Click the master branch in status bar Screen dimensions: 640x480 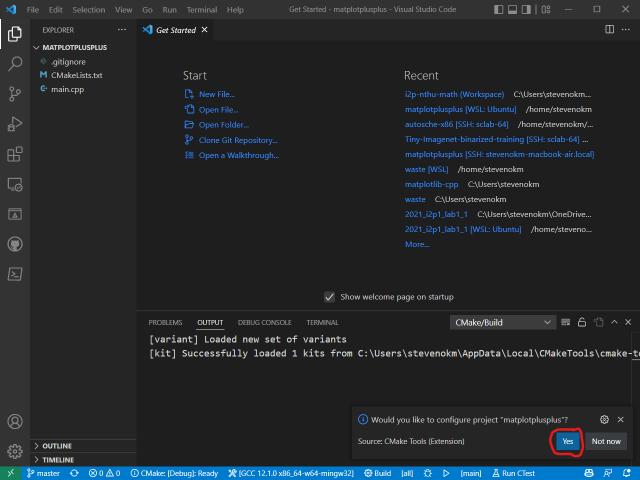[43, 473]
